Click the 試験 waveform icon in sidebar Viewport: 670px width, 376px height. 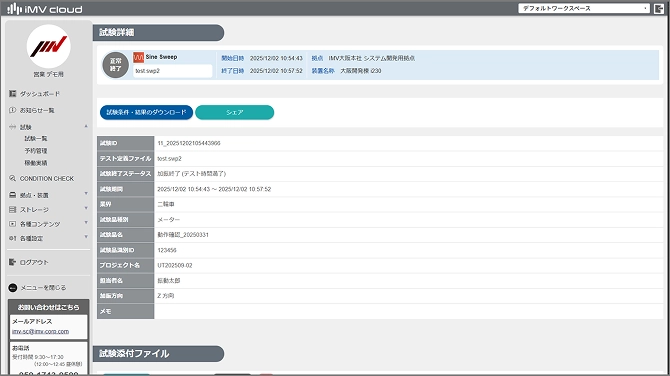pos(12,127)
